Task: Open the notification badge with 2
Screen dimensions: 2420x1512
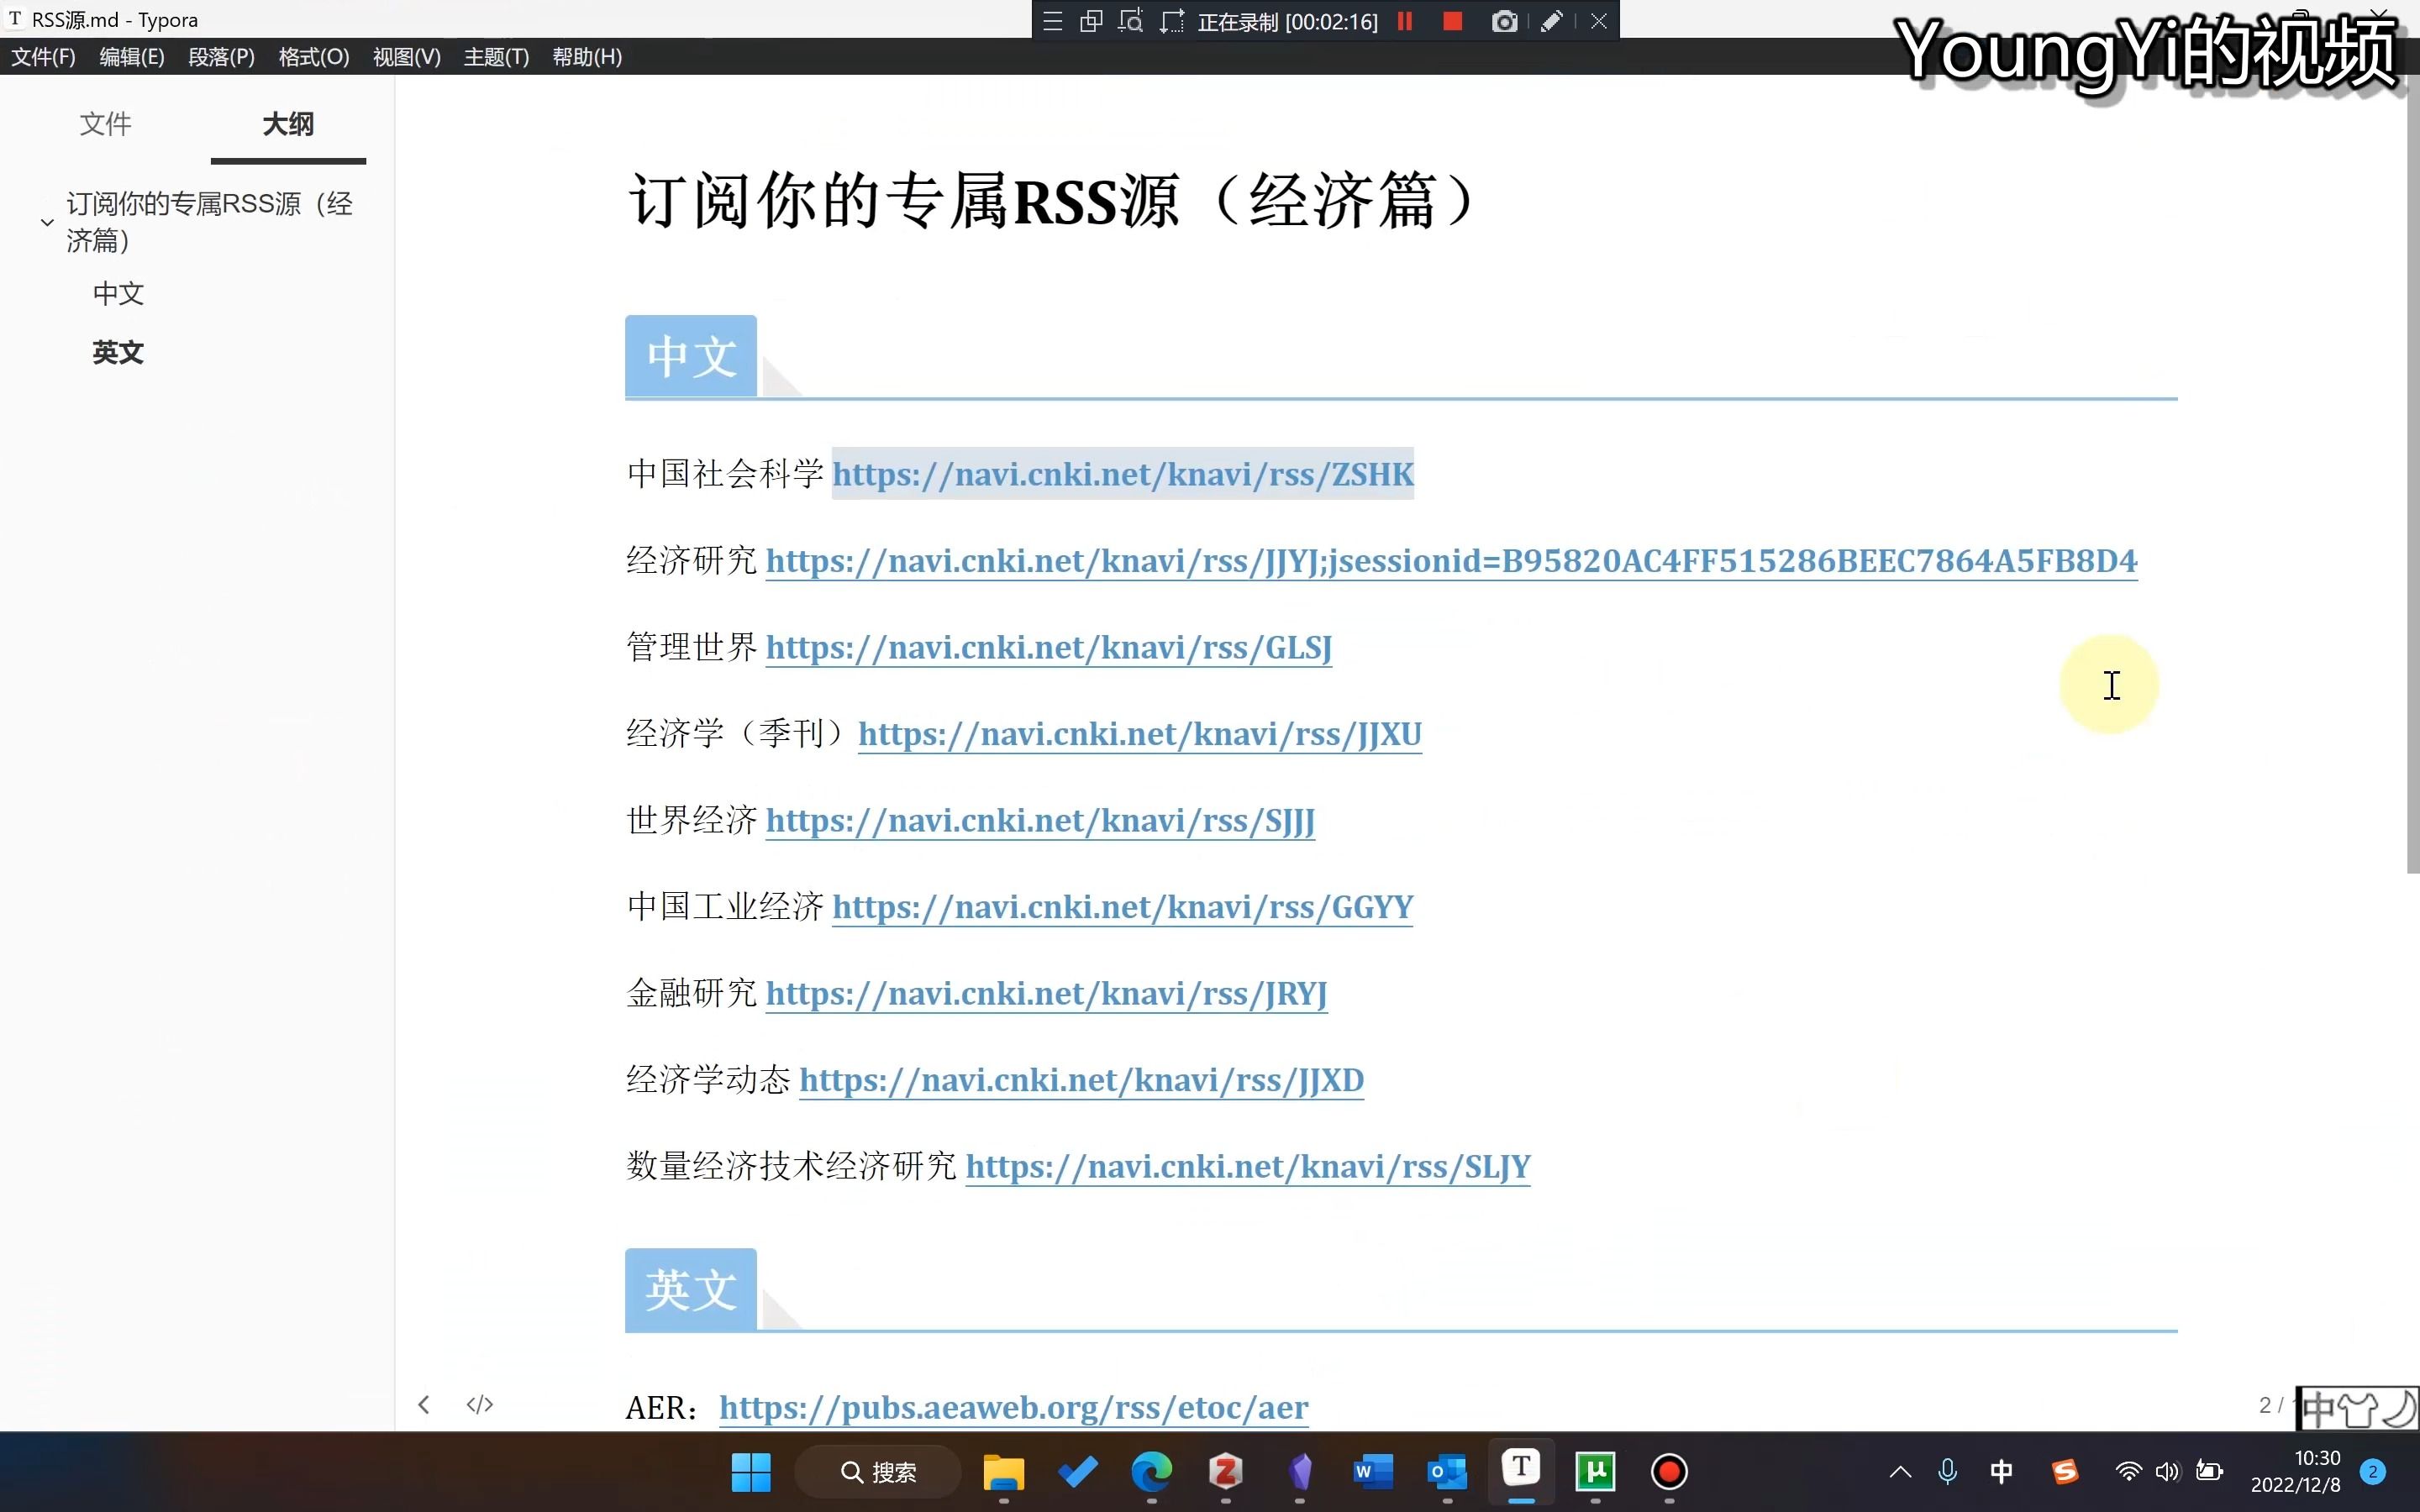Action: [2372, 1472]
